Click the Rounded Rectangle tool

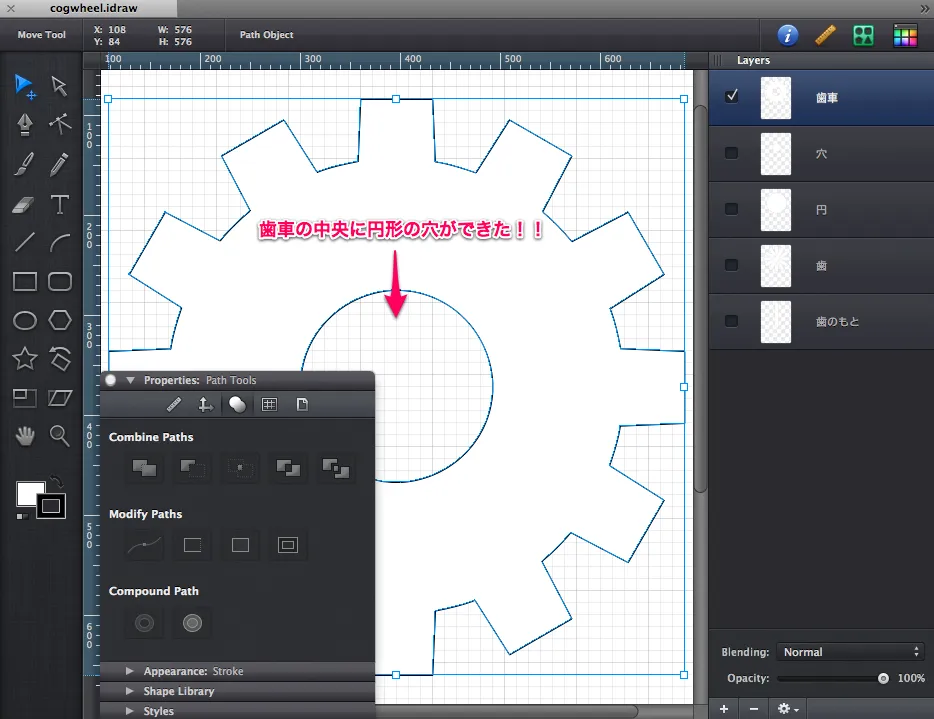click(x=60, y=282)
